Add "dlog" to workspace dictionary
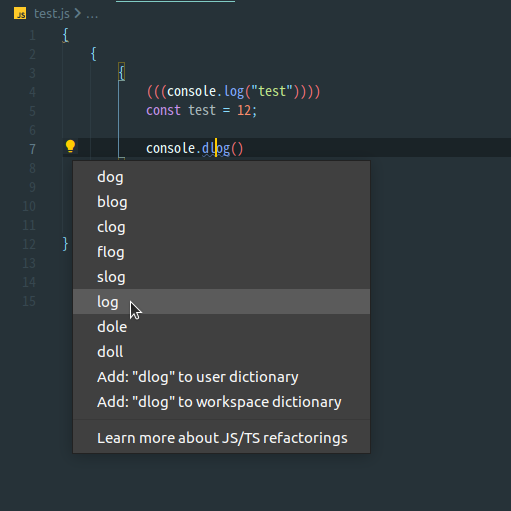 (x=221, y=402)
